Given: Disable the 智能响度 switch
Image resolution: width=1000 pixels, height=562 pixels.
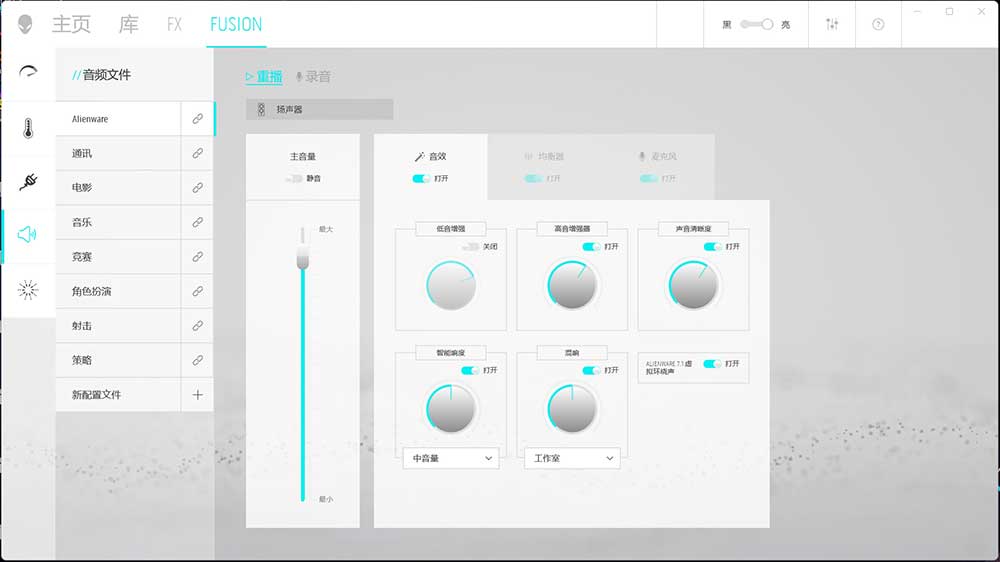Looking at the screenshot, I should tap(470, 370).
